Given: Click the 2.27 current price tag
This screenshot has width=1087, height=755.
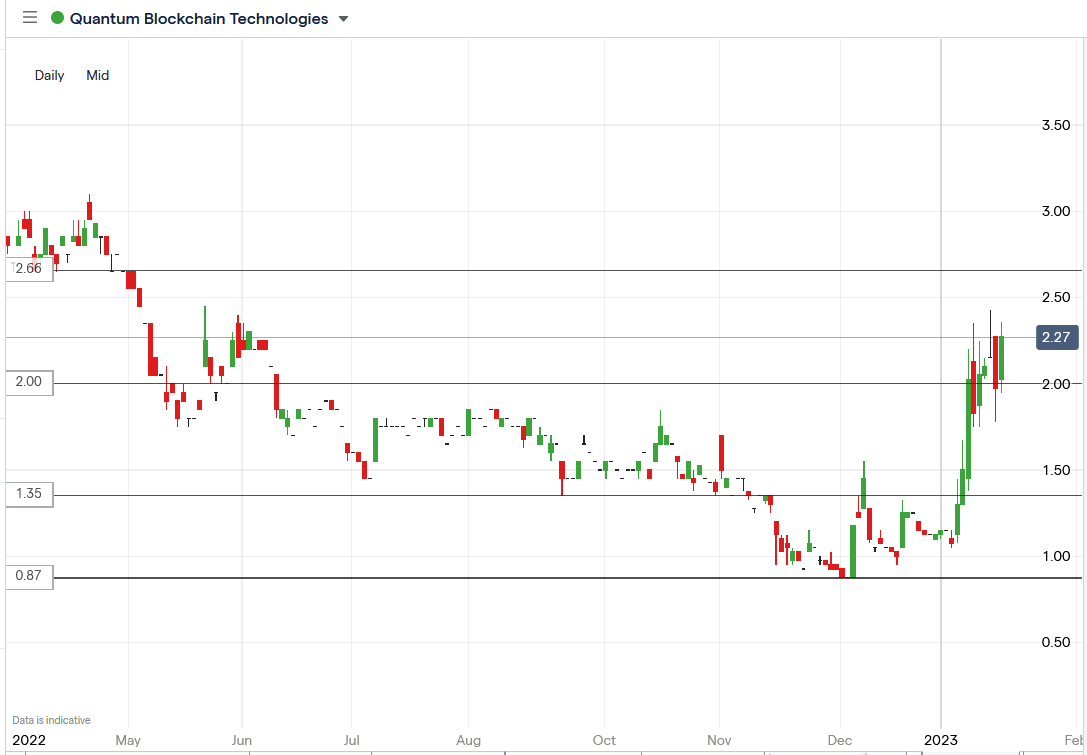Looking at the screenshot, I should click(x=1057, y=338).
